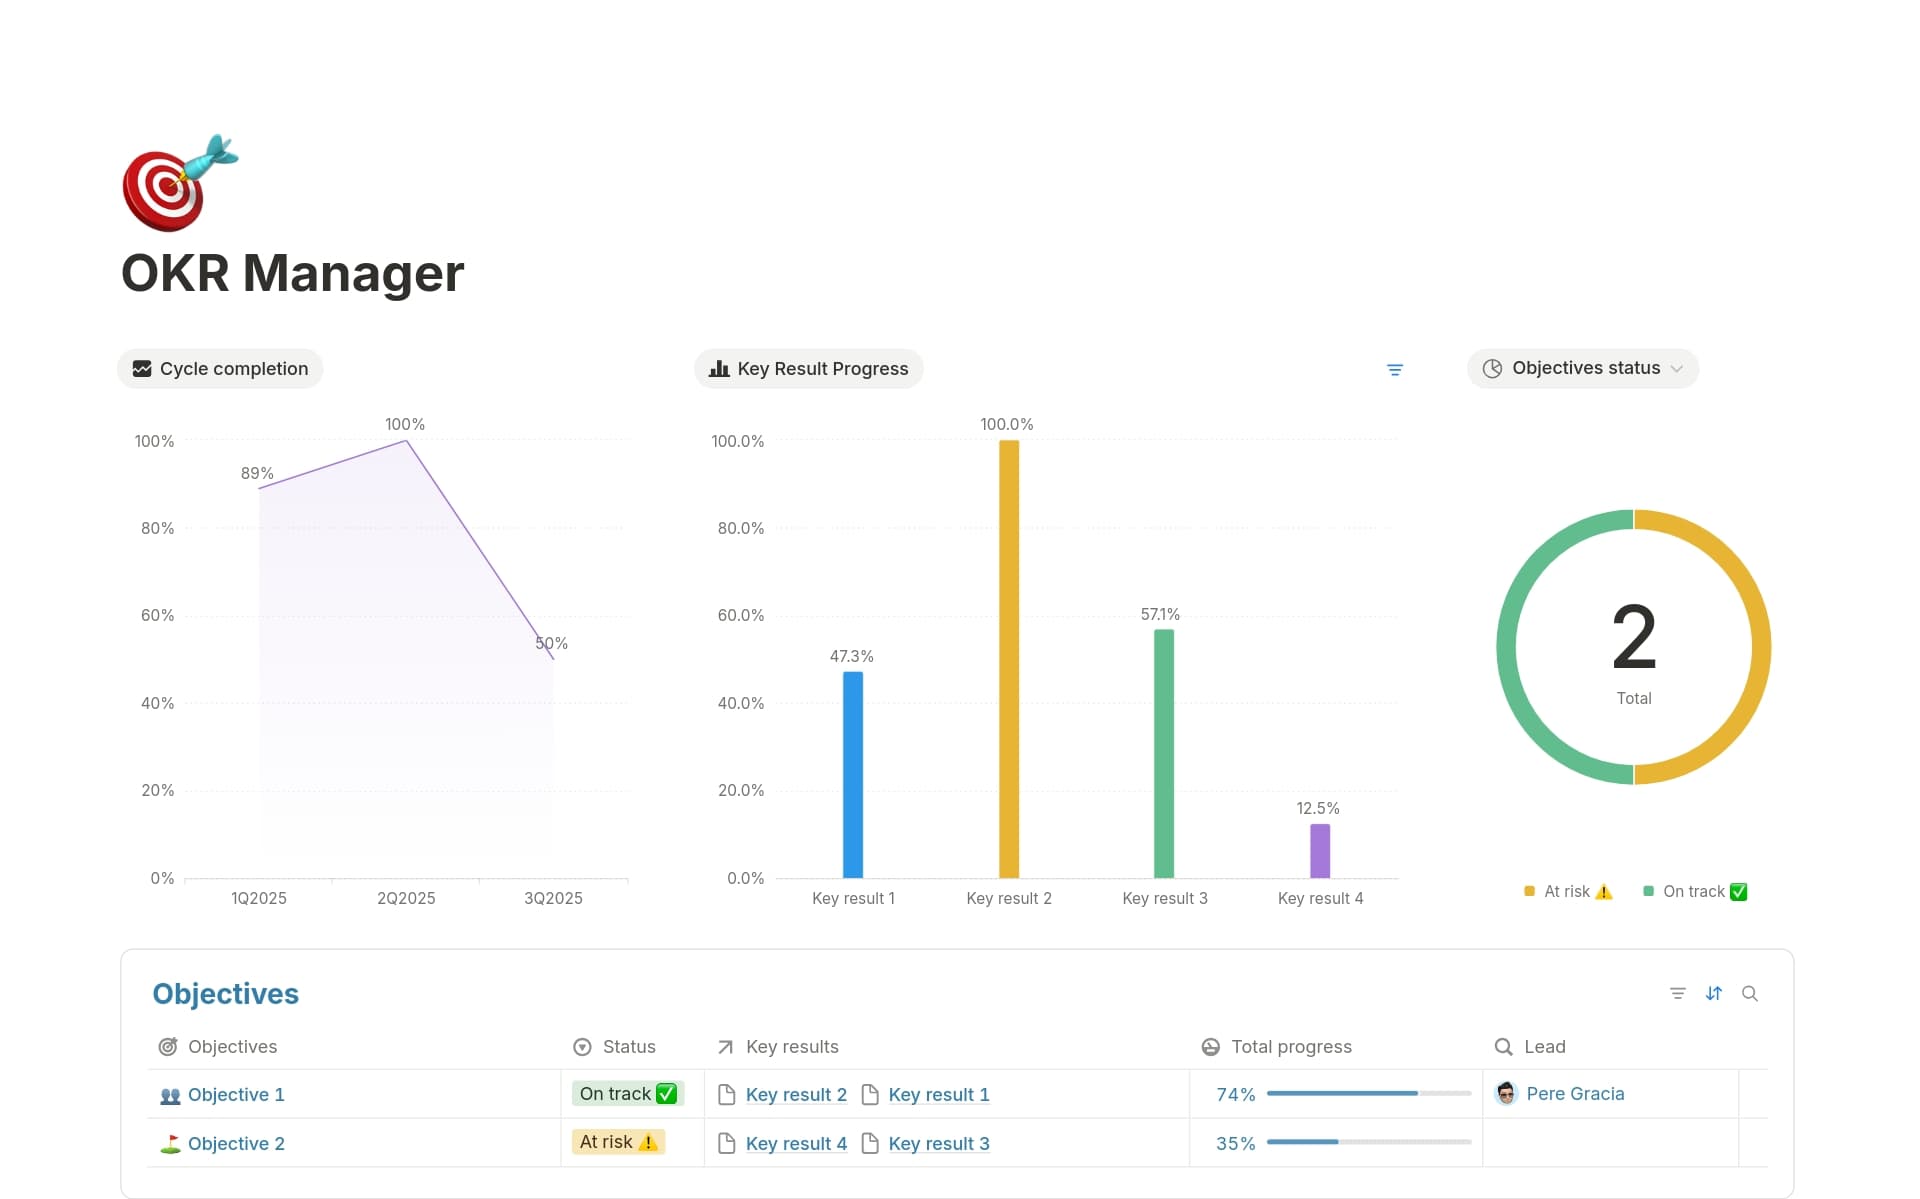Click the status icon in the Status column header

[x=582, y=1047]
